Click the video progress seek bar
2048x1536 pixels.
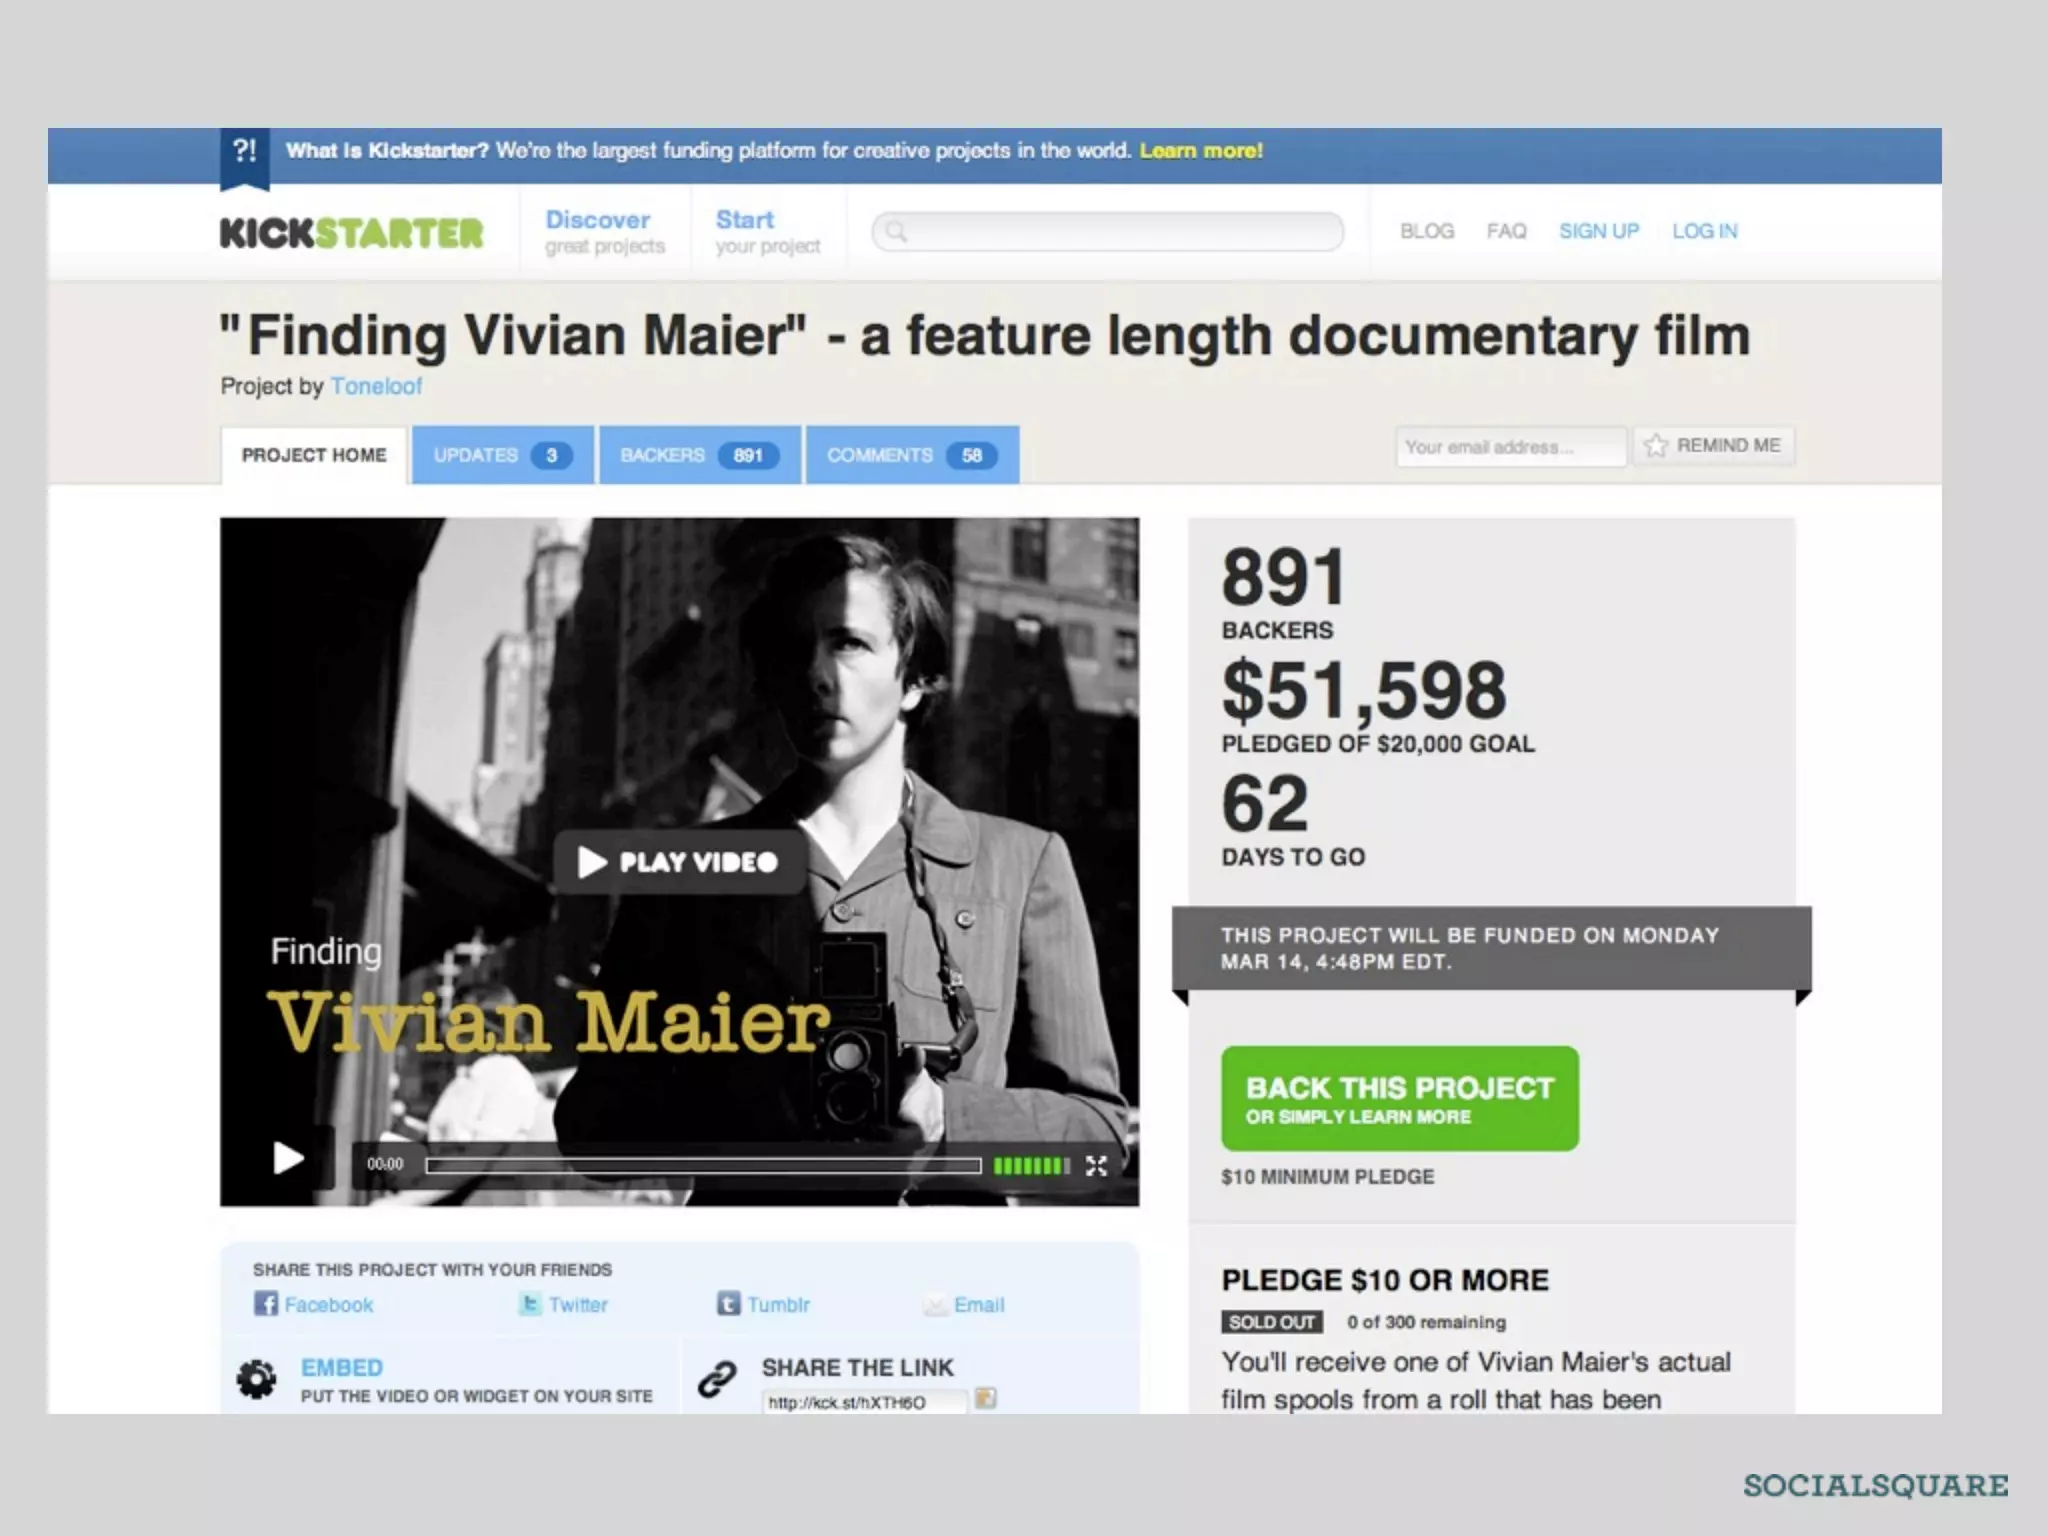pos(703,1165)
